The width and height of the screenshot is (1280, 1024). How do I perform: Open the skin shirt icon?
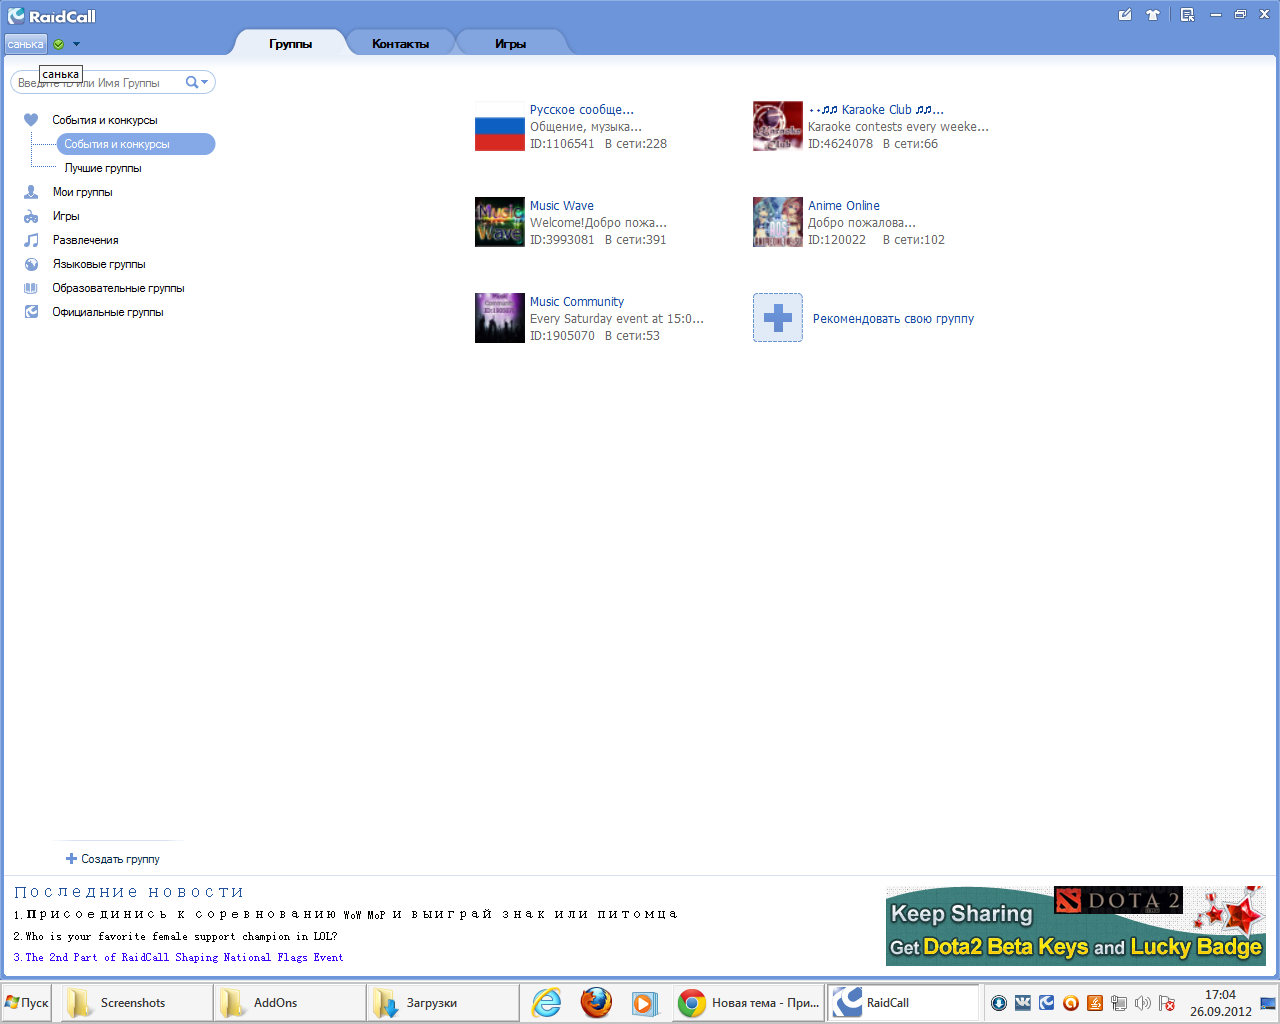1153,15
